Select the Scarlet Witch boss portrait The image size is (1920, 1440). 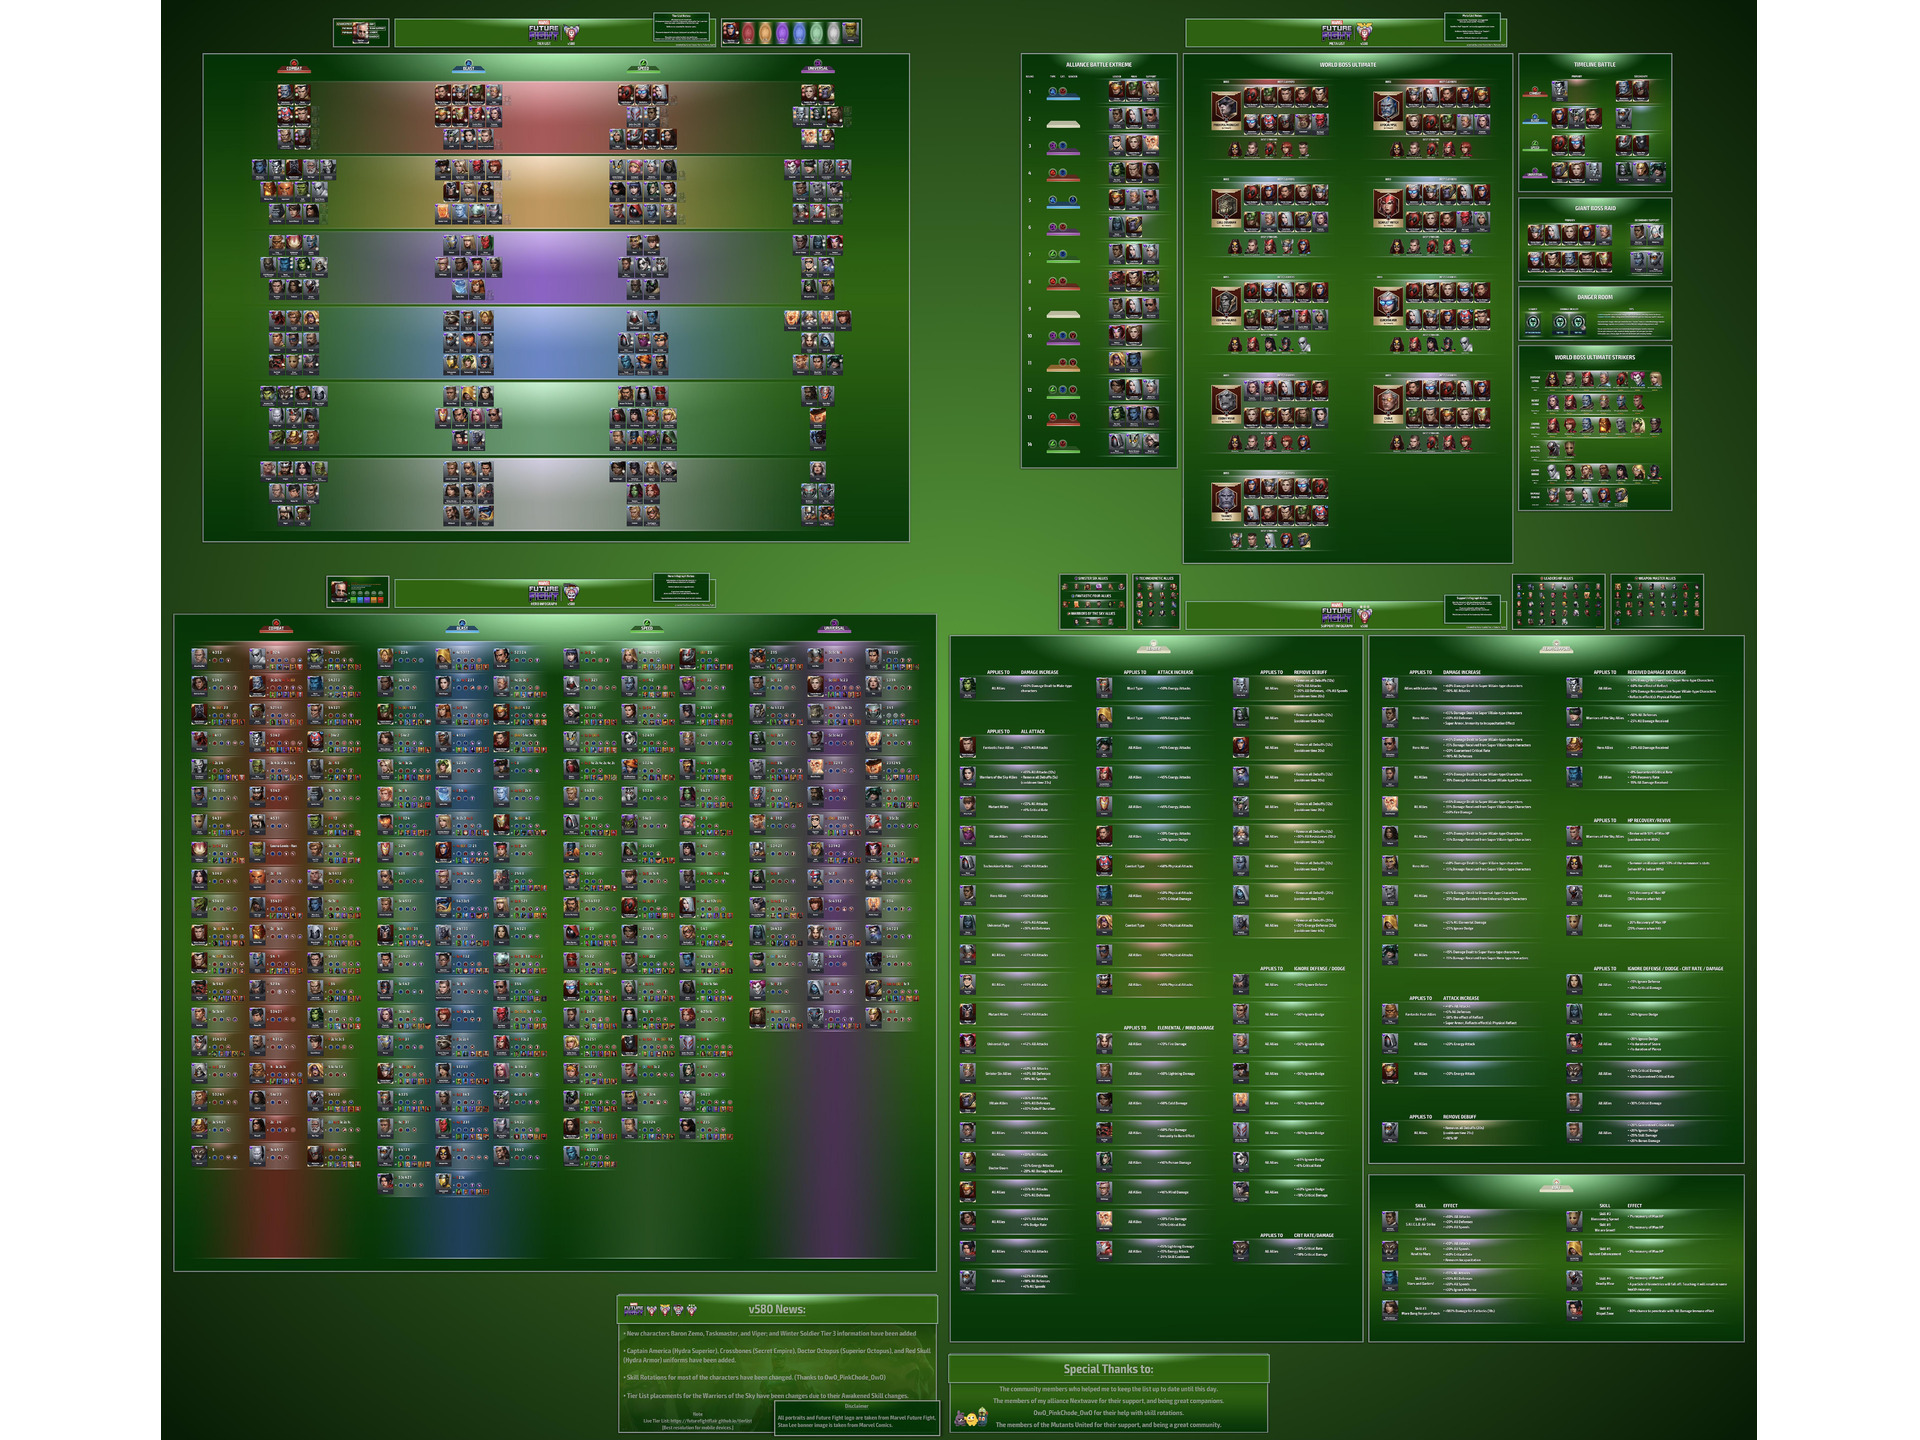point(1387,207)
